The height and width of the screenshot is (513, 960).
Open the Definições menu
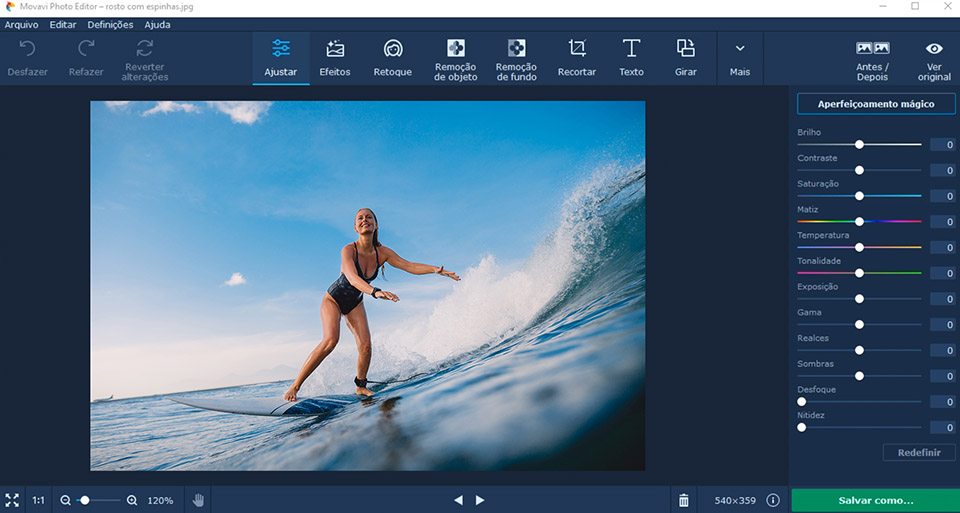(110, 24)
